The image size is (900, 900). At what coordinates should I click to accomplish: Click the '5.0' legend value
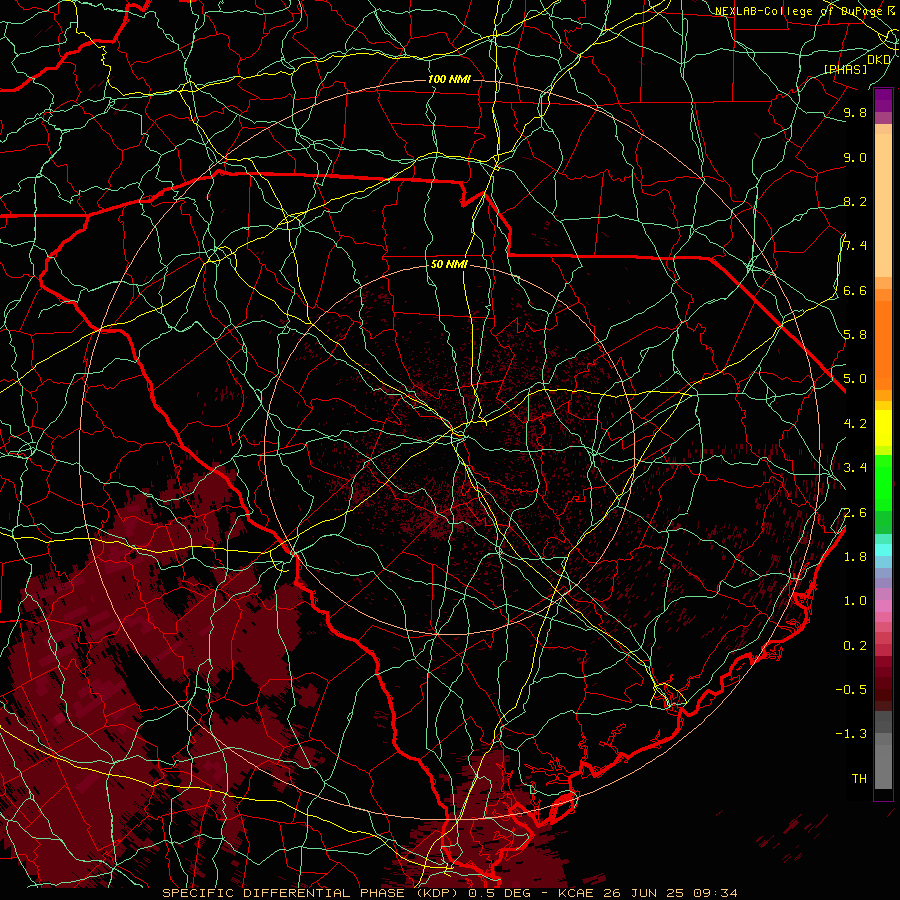855,379
